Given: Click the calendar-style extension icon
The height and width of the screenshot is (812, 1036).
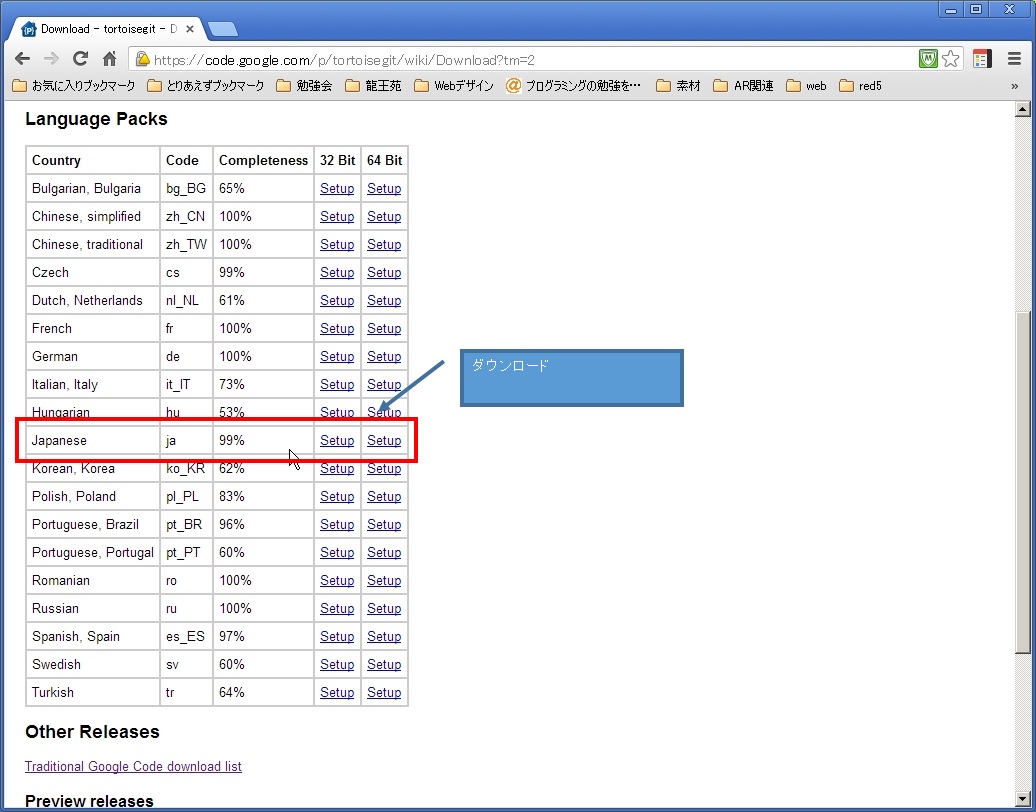Looking at the screenshot, I should [982, 59].
